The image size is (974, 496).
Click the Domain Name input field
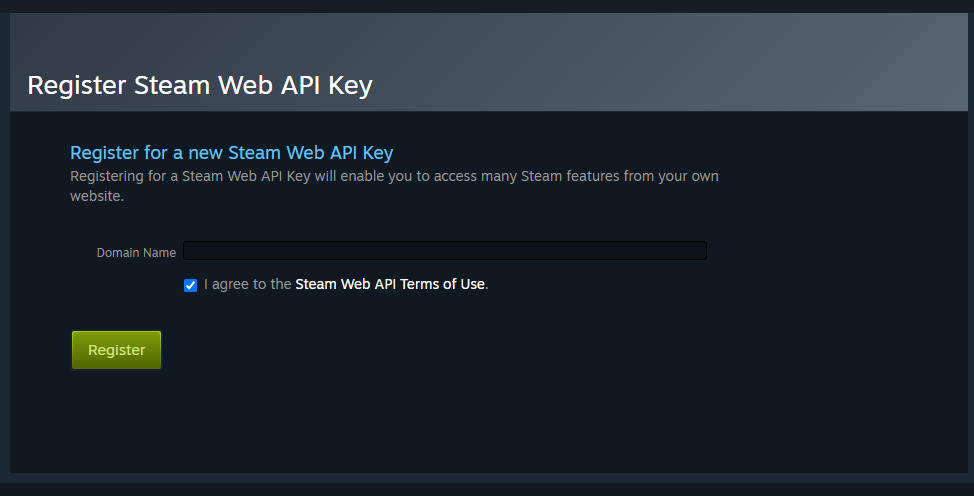click(445, 250)
